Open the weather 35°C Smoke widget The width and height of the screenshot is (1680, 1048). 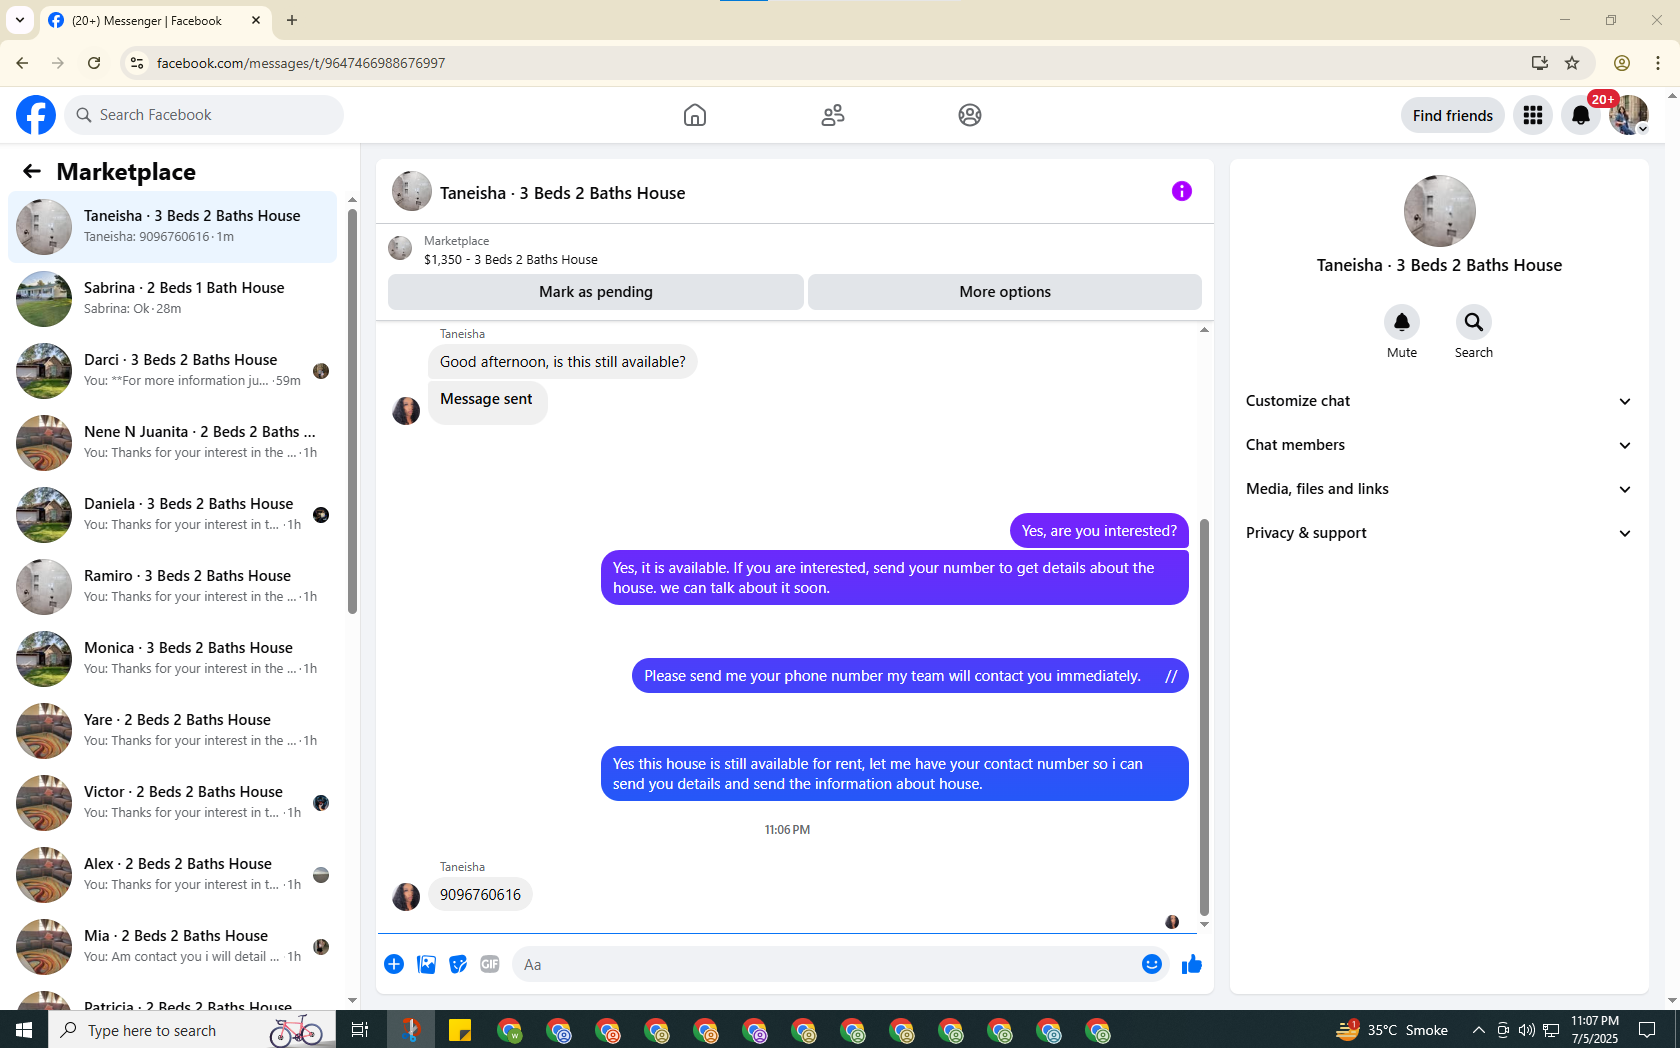point(1392,1030)
